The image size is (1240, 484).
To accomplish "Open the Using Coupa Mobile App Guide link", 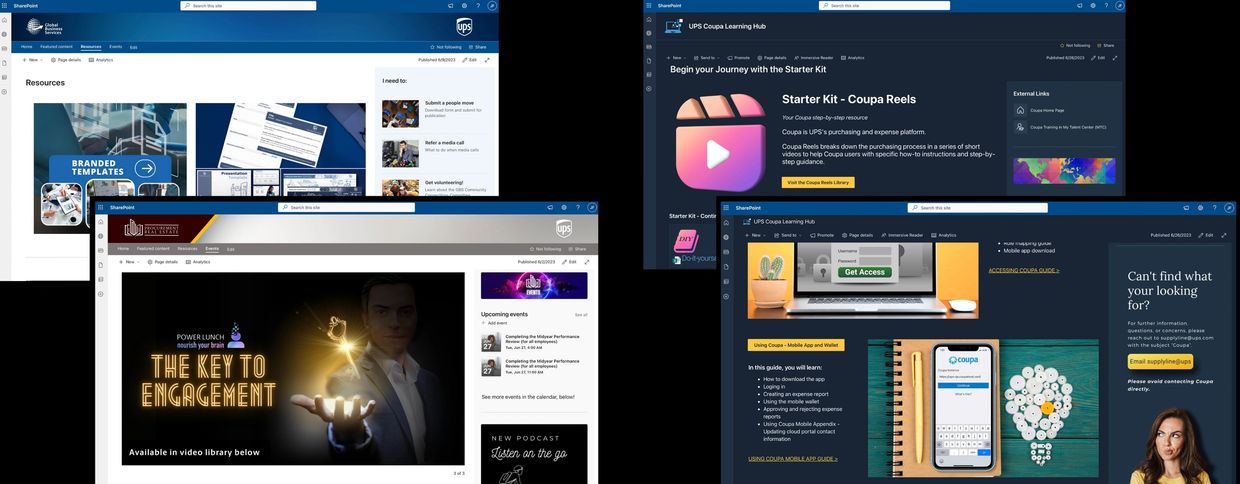I will click(x=792, y=459).
